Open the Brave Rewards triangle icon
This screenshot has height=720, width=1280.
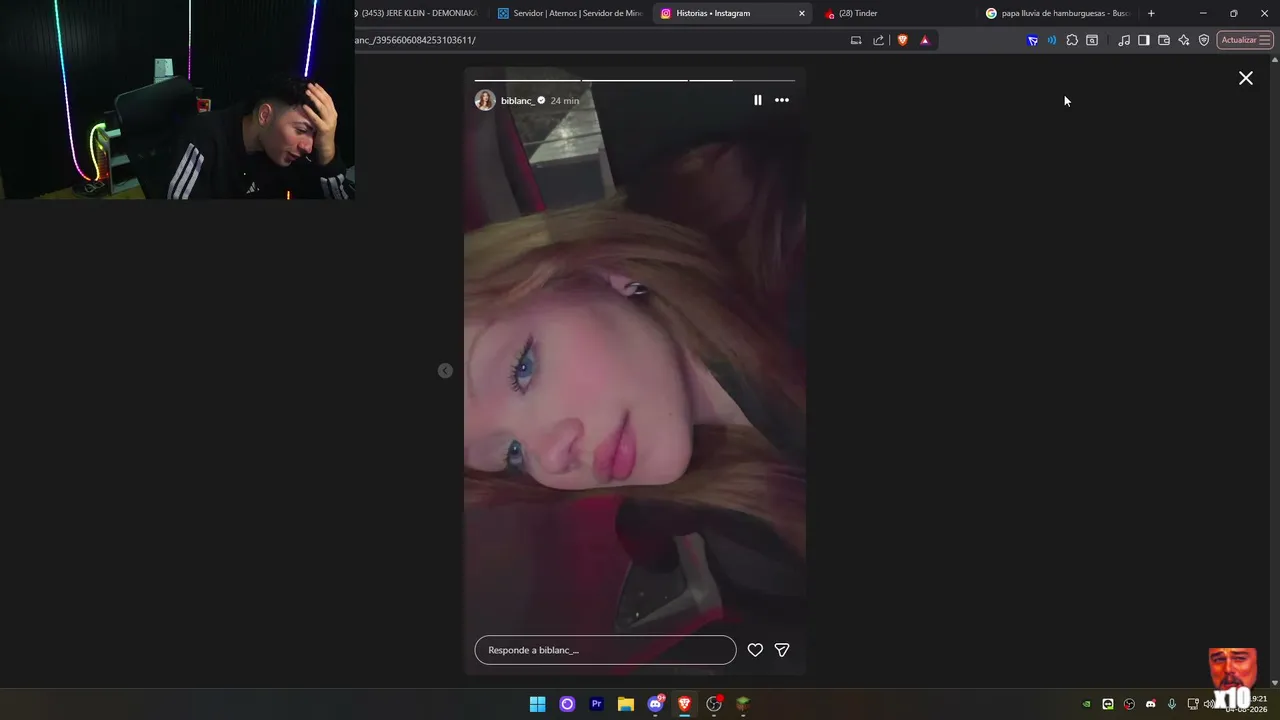pos(924,40)
